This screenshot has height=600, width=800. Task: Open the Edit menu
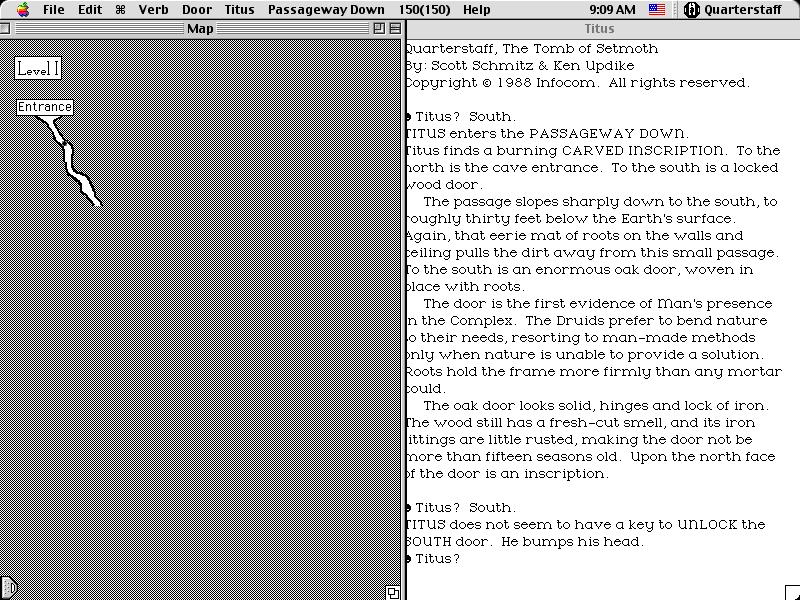tap(90, 9)
